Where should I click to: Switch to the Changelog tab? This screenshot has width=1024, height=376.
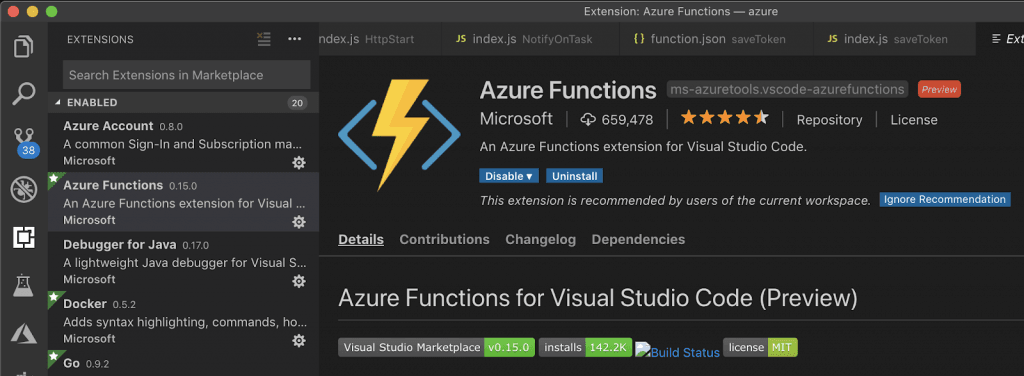point(540,240)
